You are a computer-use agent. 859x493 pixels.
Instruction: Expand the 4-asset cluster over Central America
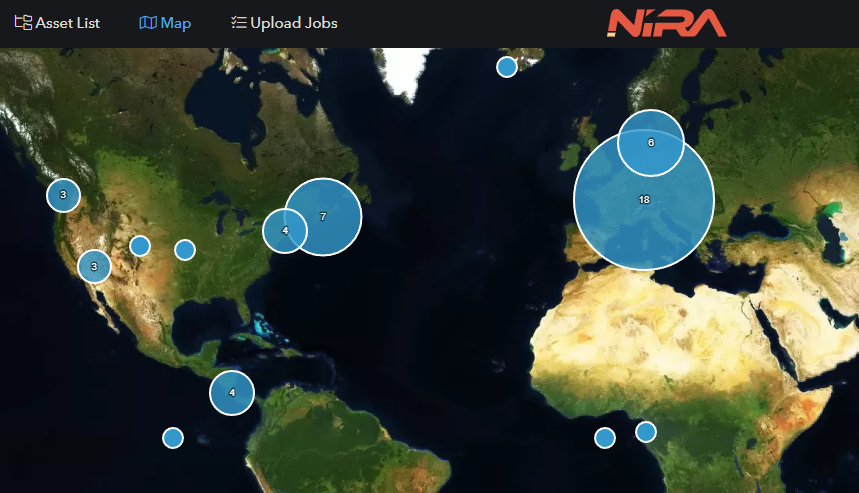click(232, 393)
